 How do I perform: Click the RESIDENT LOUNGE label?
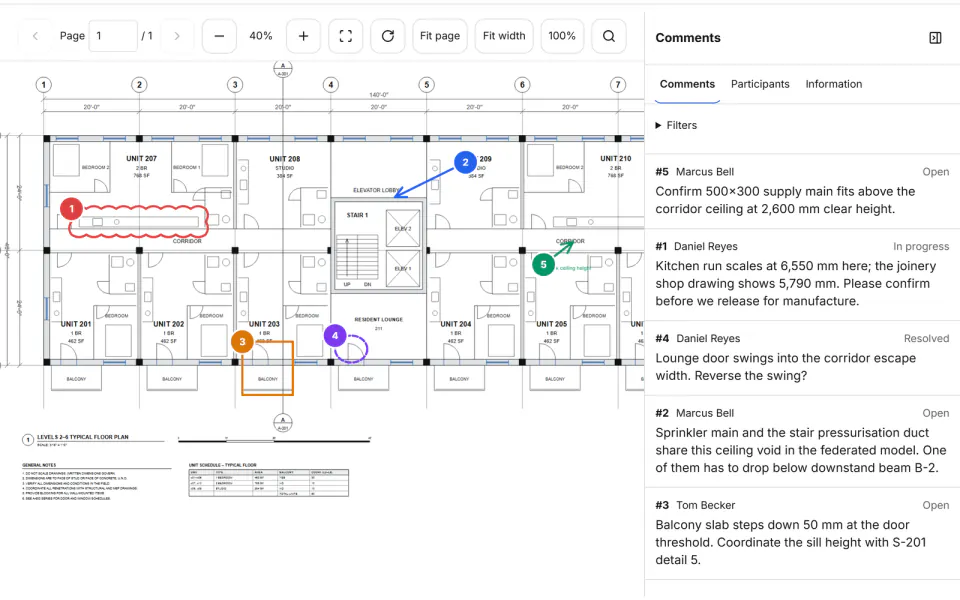[x=378, y=320]
